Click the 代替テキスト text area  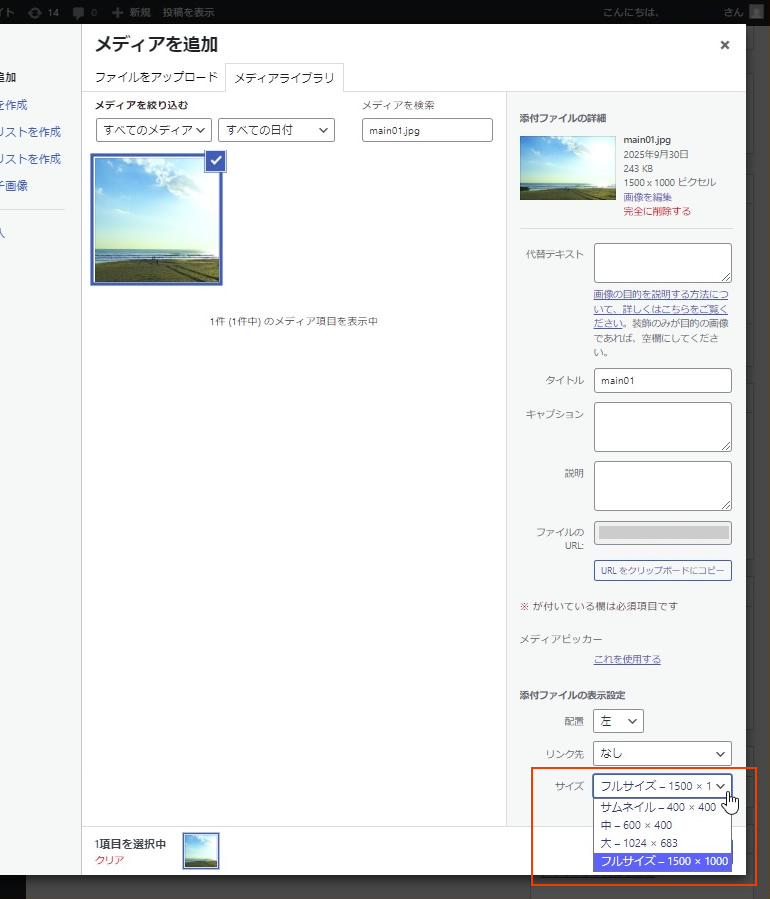pyautogui.click(x=662, y=263)
